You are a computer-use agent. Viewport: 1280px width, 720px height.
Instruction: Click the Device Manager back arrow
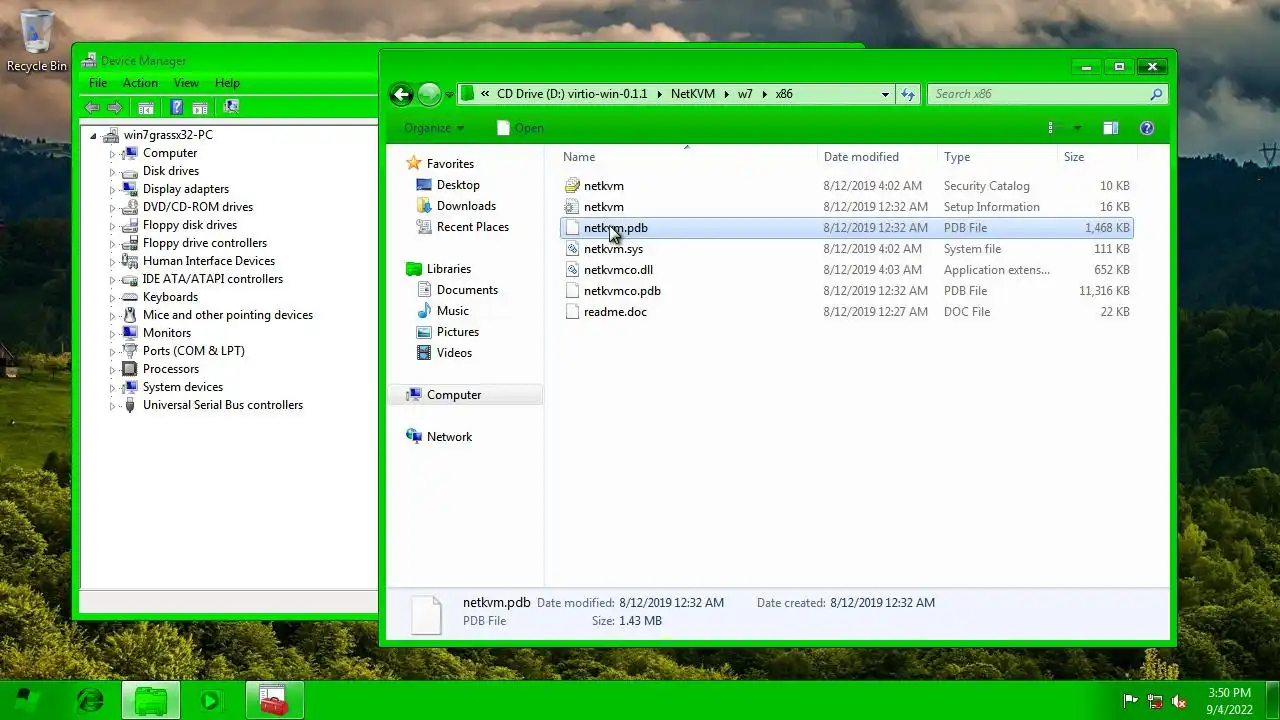[93, 107]
